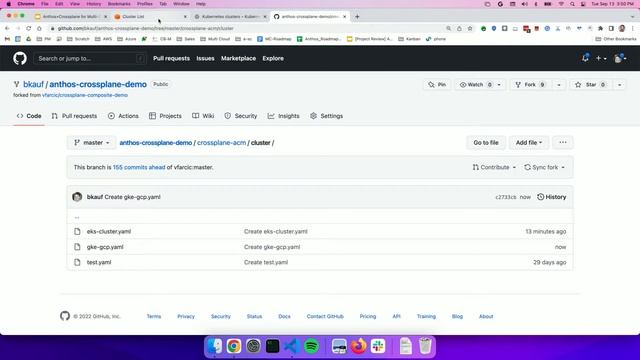
Task: Open Explore in top navigation
Action: 273,58
